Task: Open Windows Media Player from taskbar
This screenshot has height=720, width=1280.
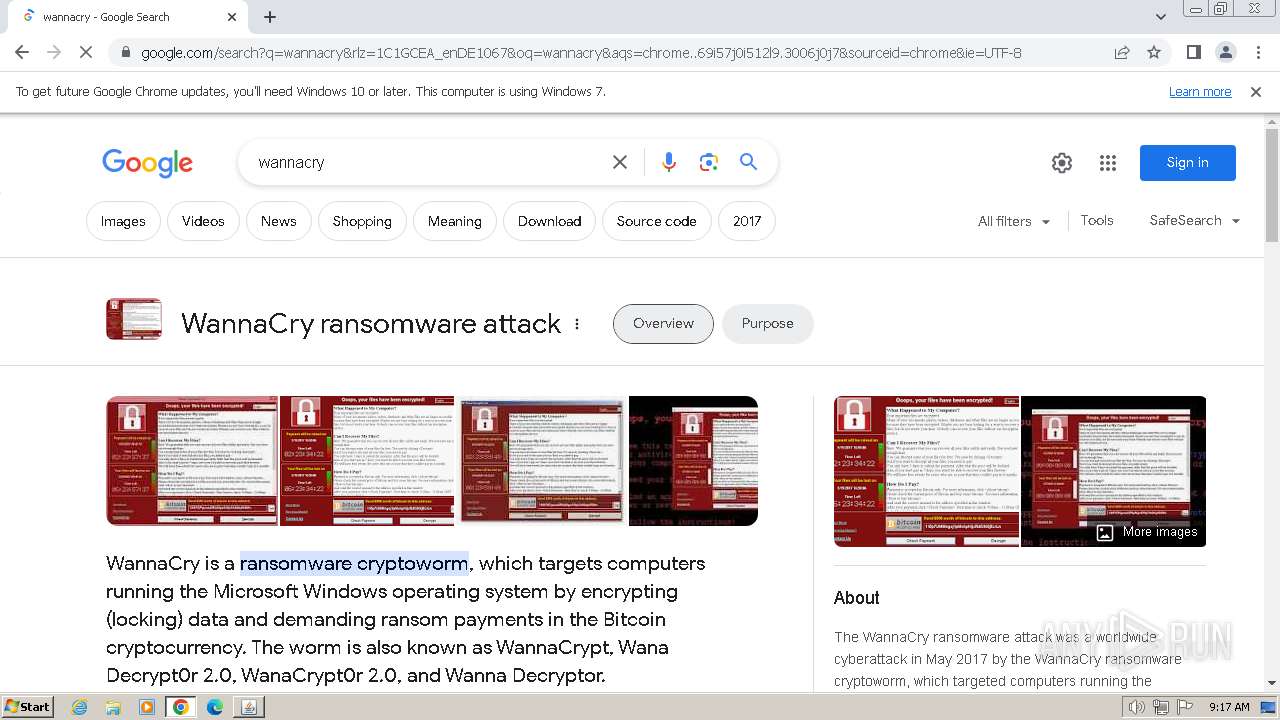Action: click(147, 707)
